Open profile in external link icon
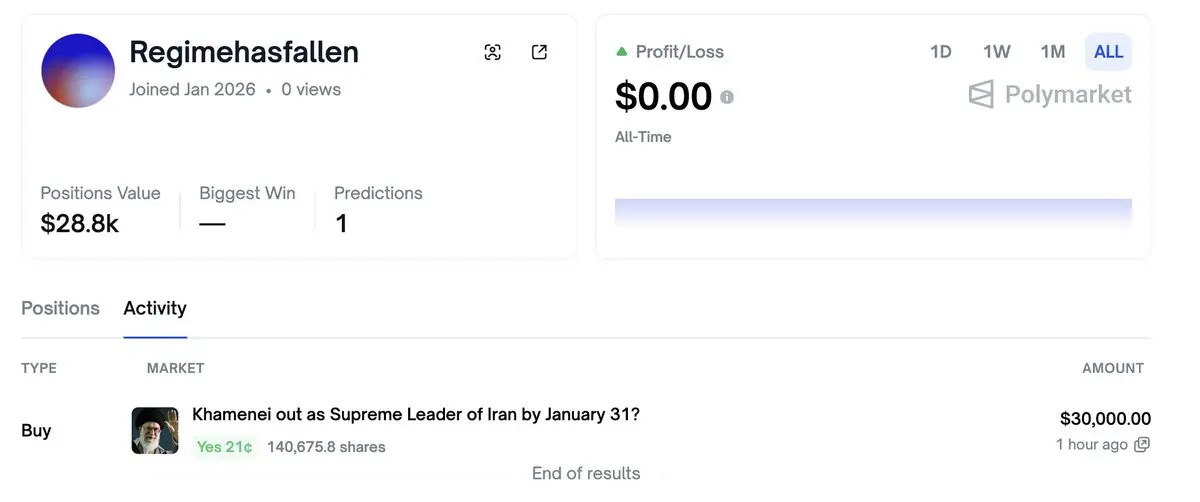The width and height of the screenshot is (1200, 502). point(539,53)
